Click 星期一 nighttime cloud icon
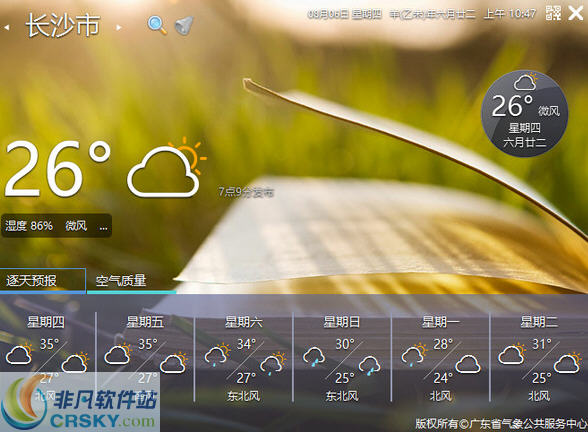Image resolution: width=588 pixels, height=432 pixels. tap(468, 364)
